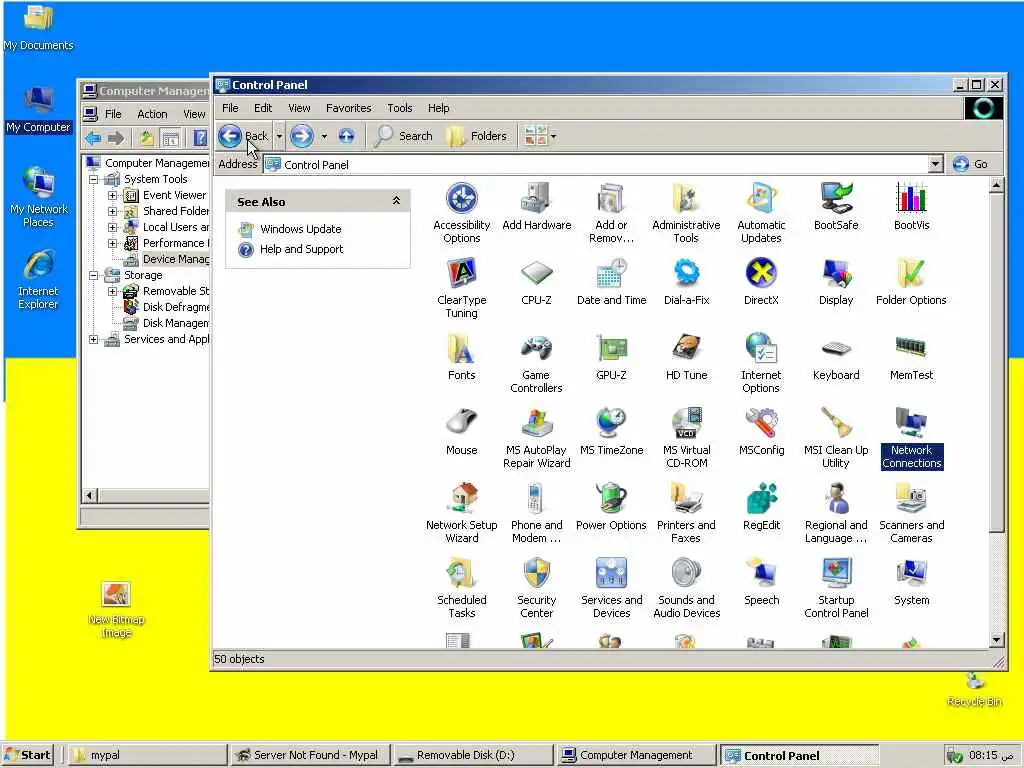This screenshot has height=768, width=1024.
Task: Click inside the Address bar field
Action: click(596, 165)
